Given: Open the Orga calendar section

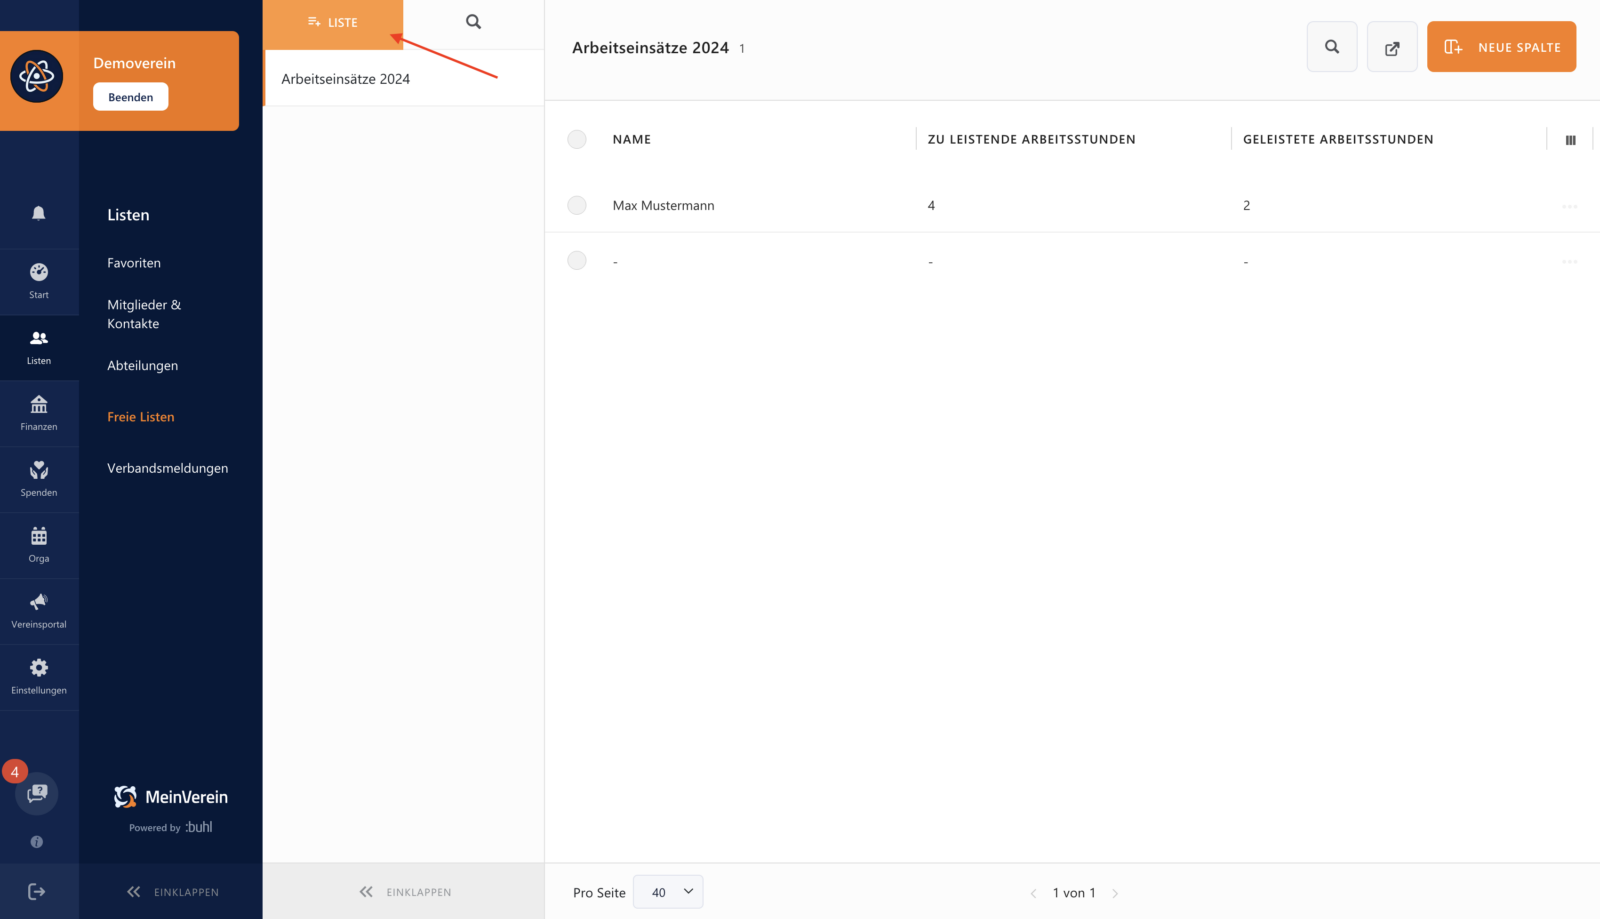Looking at the screenshot, I should click(39, 545).
